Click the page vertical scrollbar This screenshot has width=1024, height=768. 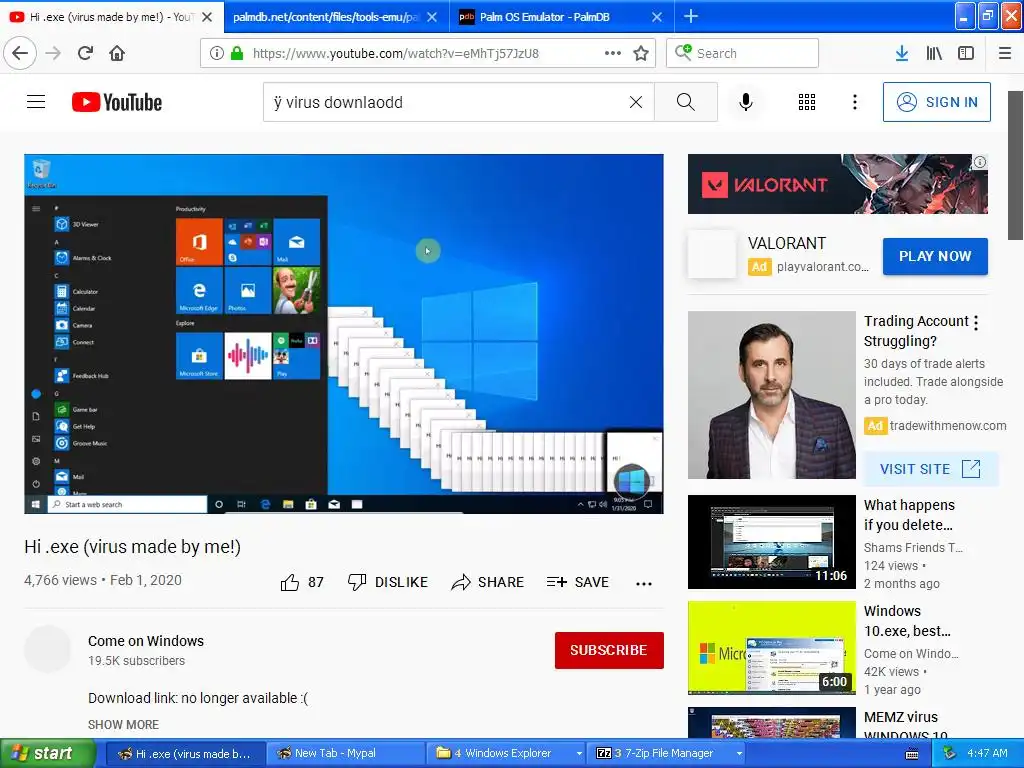tap(1016, 166)
